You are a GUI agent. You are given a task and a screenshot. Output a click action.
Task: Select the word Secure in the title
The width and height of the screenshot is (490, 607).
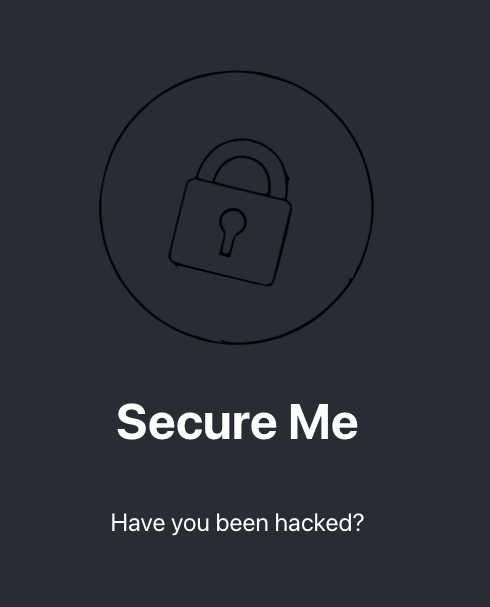coord(197,422)
